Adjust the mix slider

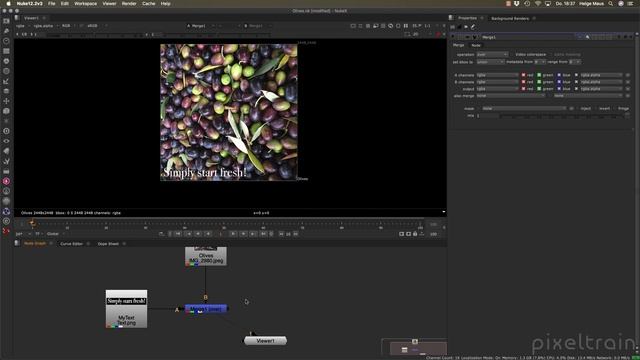561,116
